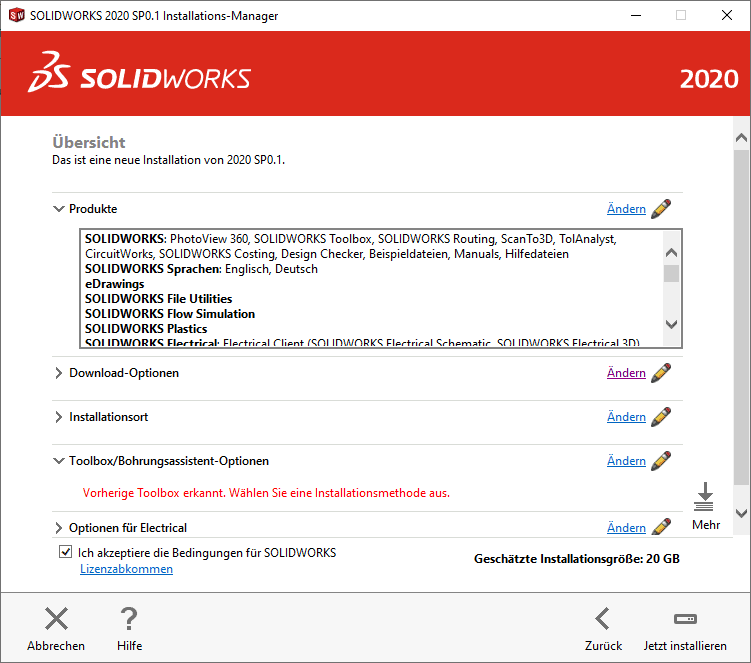The height and width of the screenshot is (663, 751).
Task: Click the product list scroll-up arrow
Action: click(671, 252)
